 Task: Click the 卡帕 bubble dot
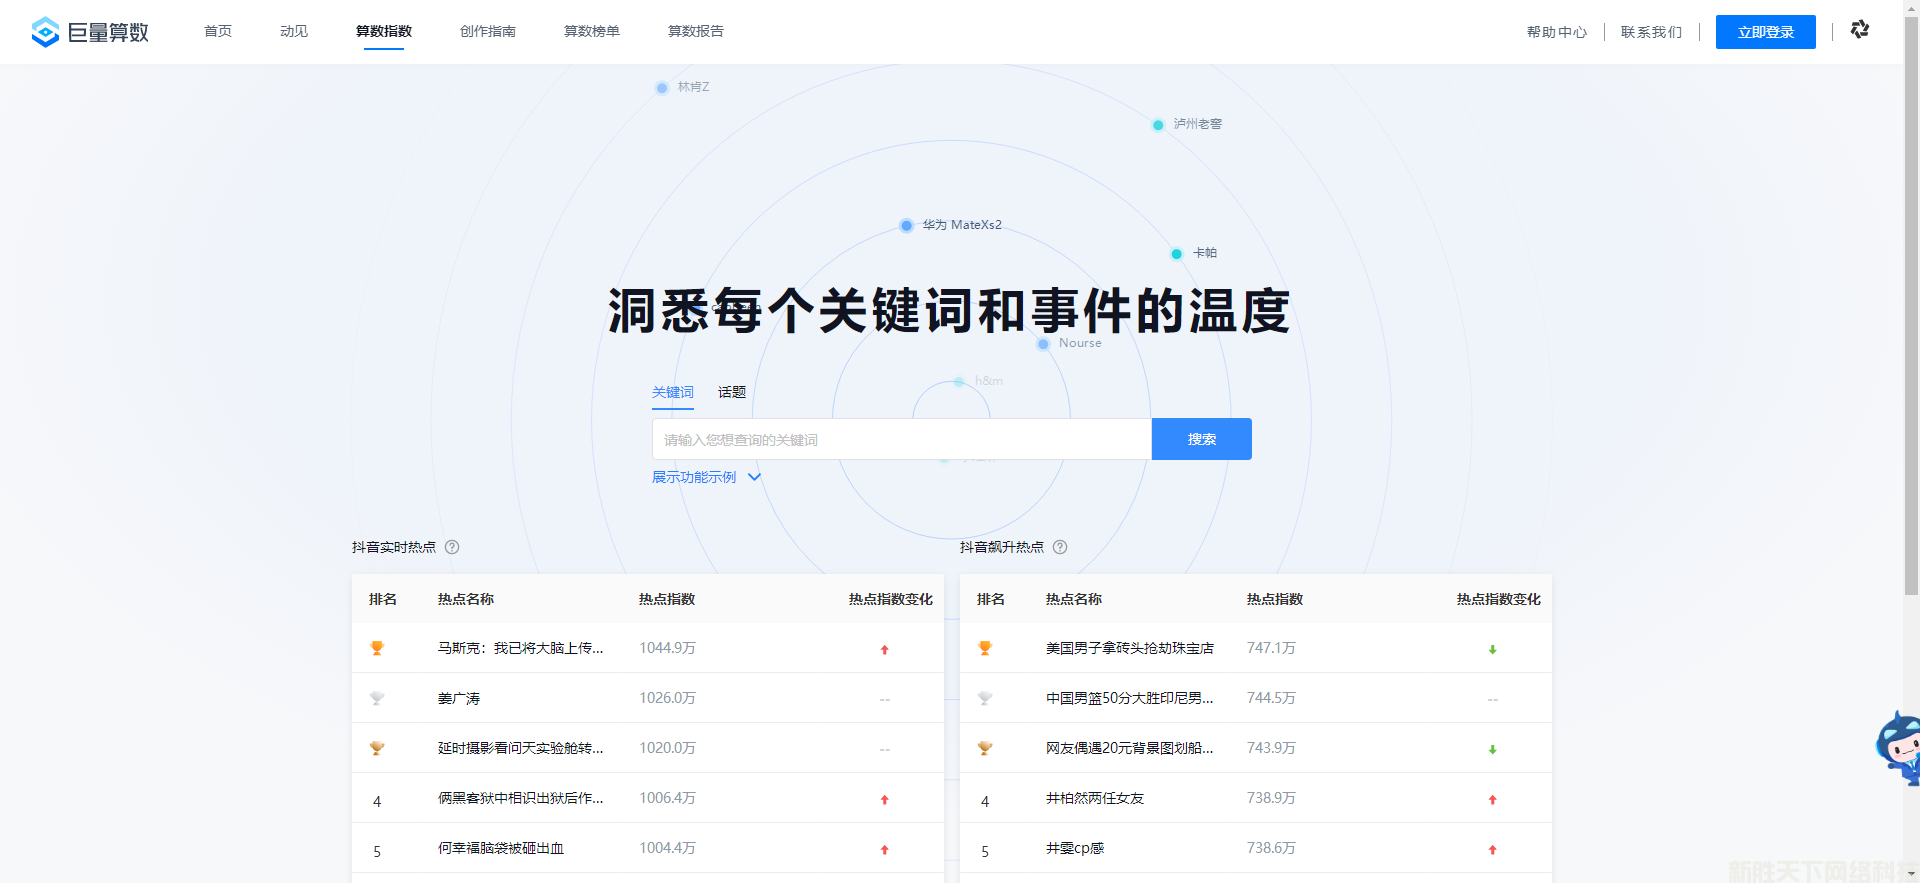(1177, 254)
